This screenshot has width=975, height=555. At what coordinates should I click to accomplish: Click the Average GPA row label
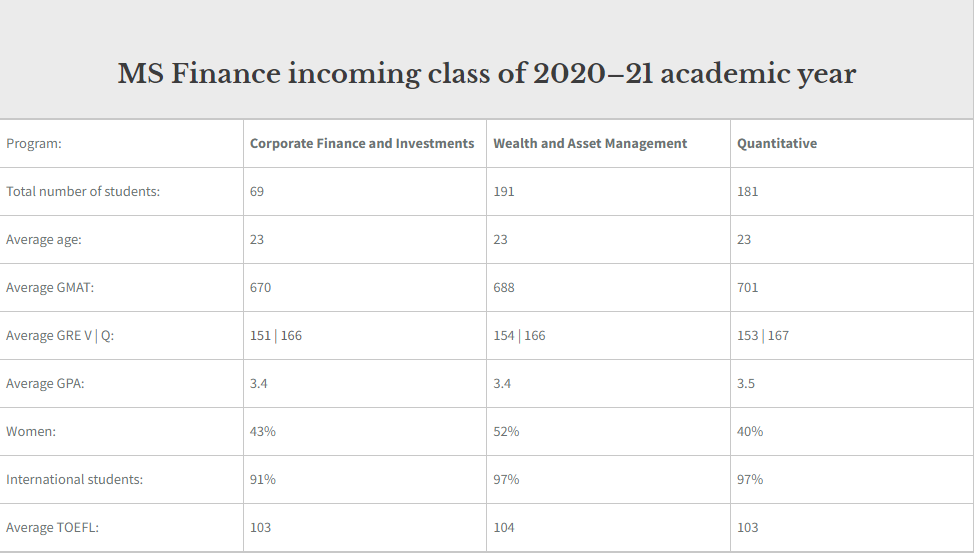tap(45, 384)
